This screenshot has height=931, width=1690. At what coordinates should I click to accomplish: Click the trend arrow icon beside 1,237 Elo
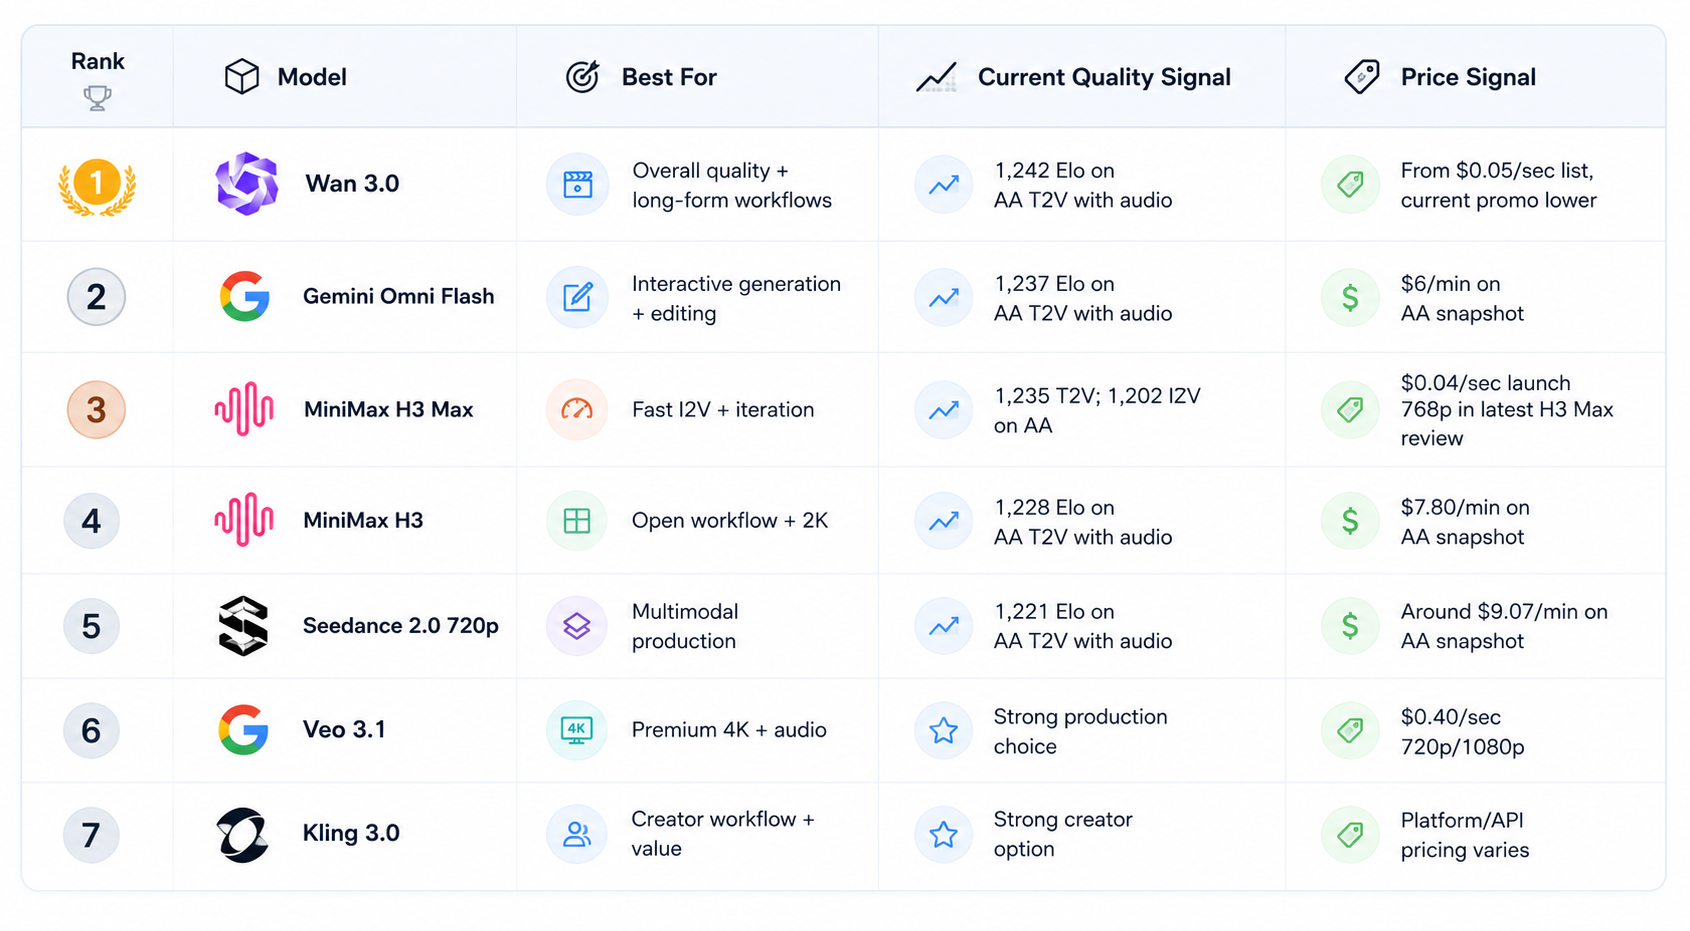(x=943, y=297)
